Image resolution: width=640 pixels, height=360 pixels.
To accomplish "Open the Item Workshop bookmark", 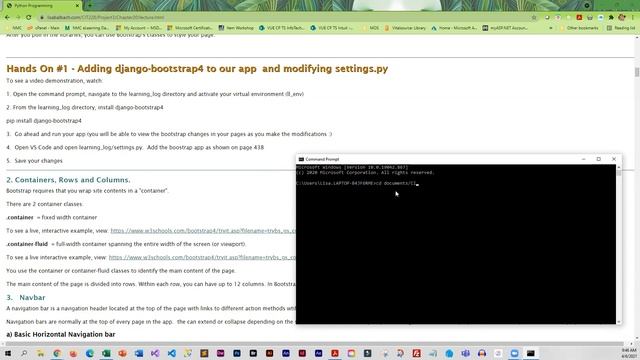I will 236,28.
